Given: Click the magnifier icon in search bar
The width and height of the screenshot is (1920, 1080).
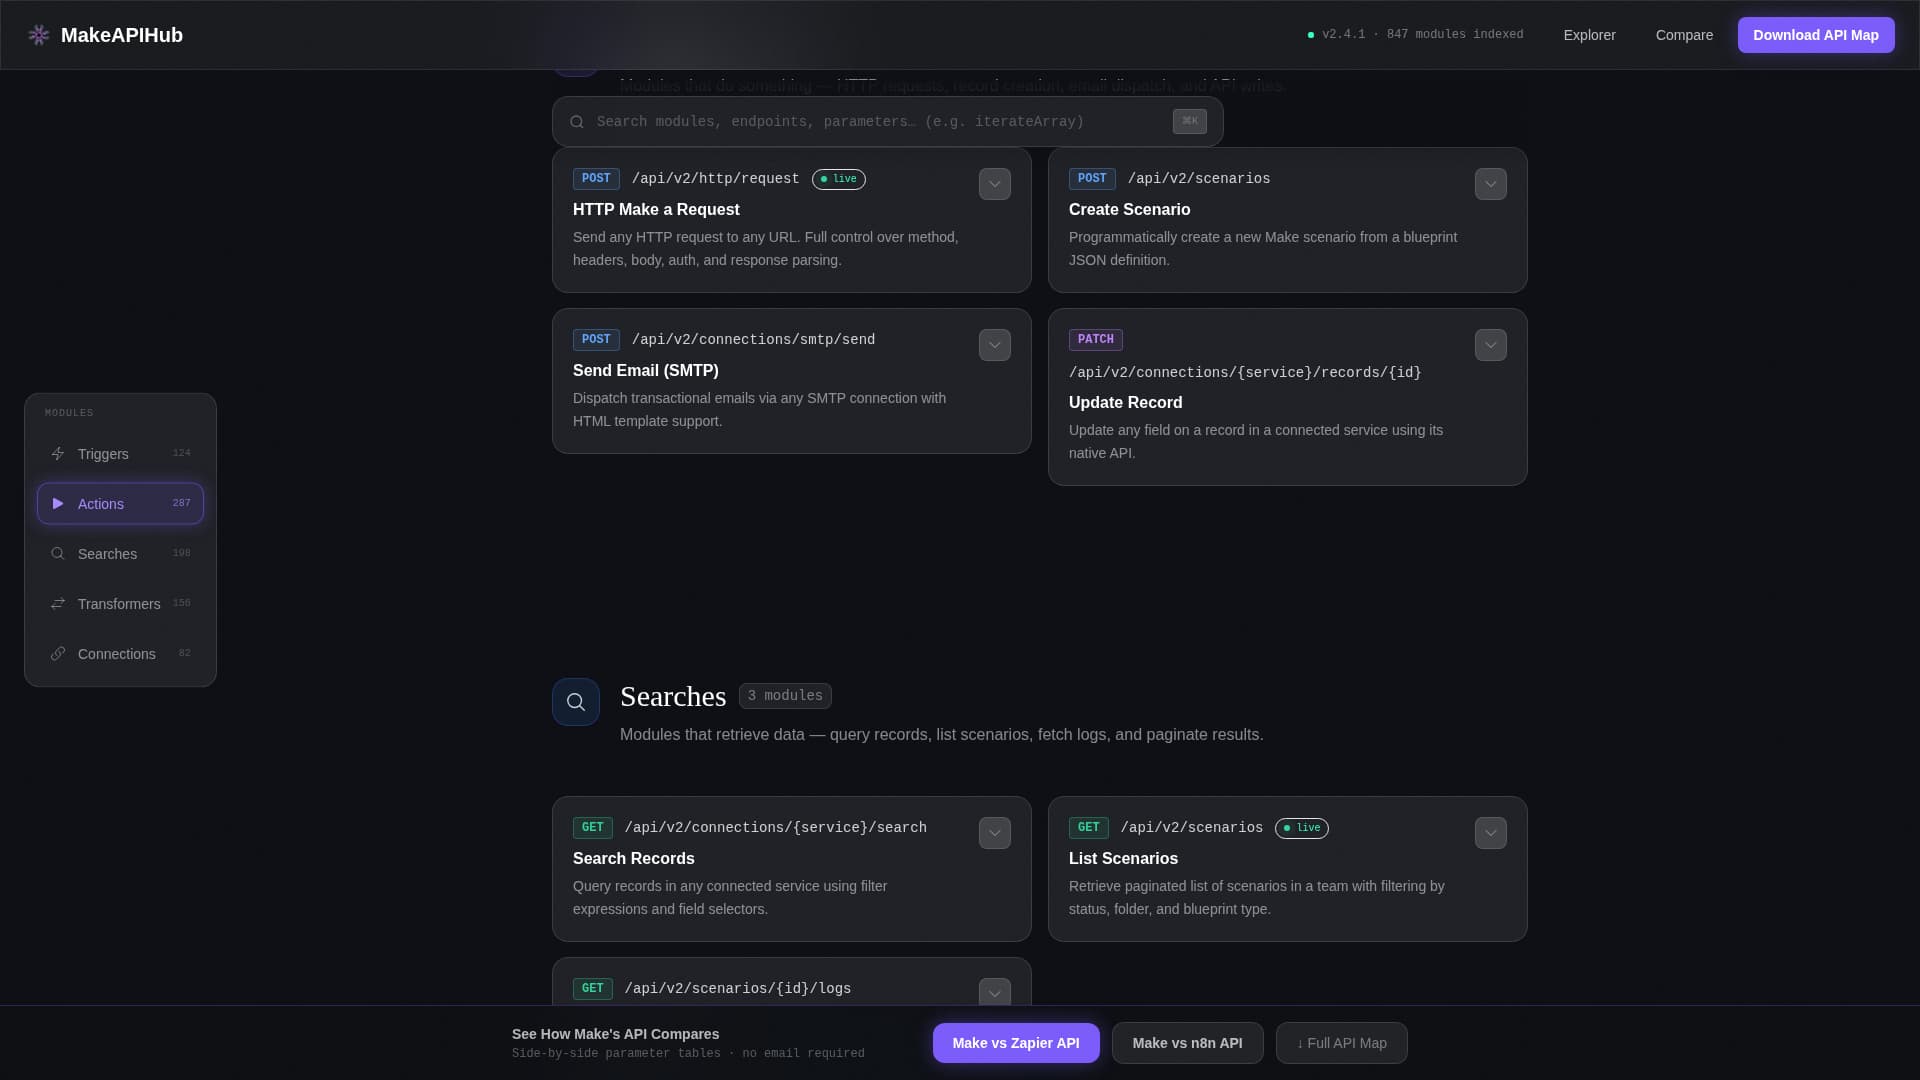Looking at the screenshot, I should pyautogui.click(x=577, y=122).
